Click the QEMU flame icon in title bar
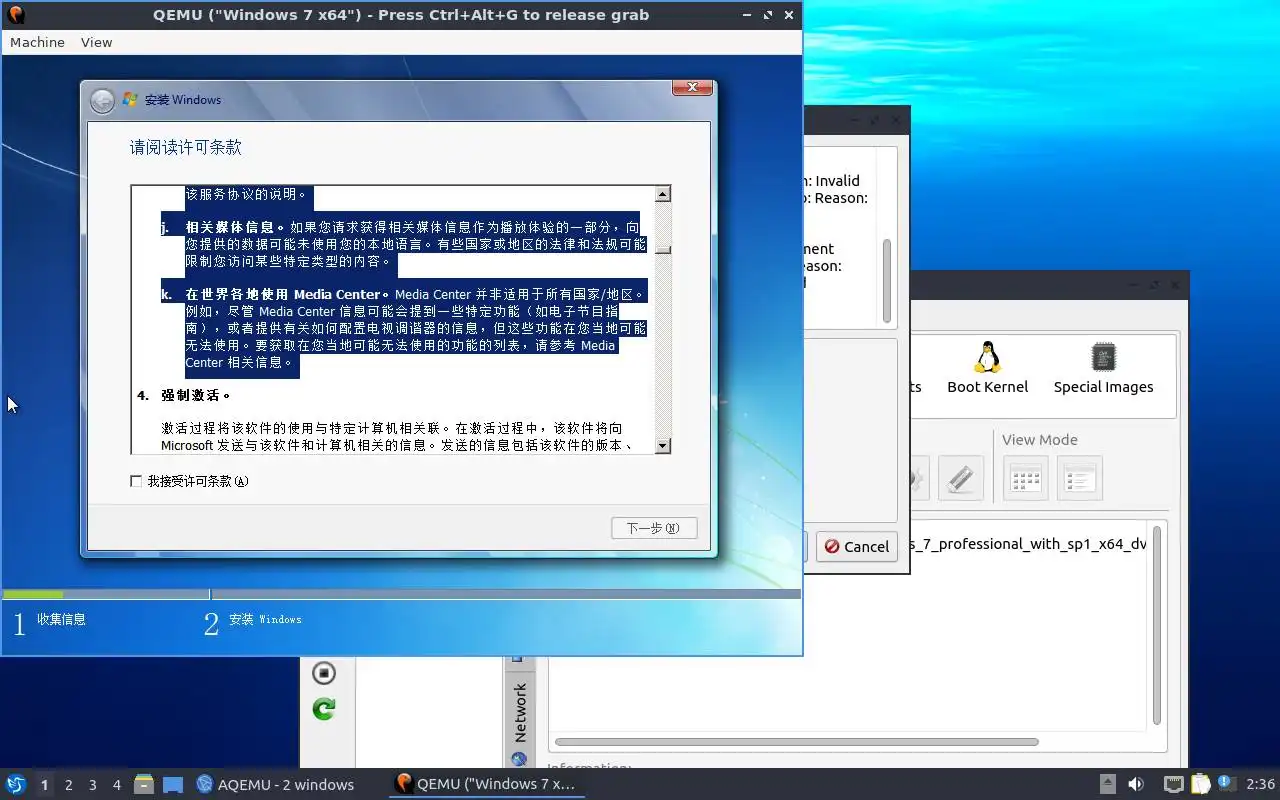Viewport: 1280px width, 800px height. 16,15
